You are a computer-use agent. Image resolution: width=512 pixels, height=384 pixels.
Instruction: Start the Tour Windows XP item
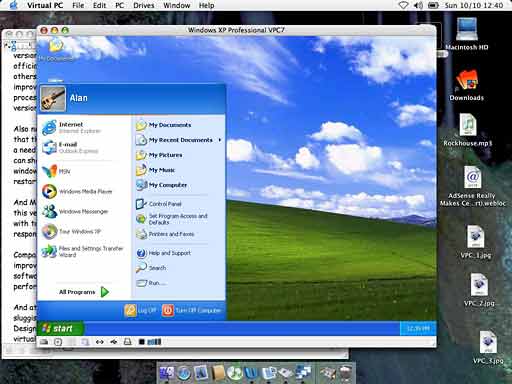point(71,231)
